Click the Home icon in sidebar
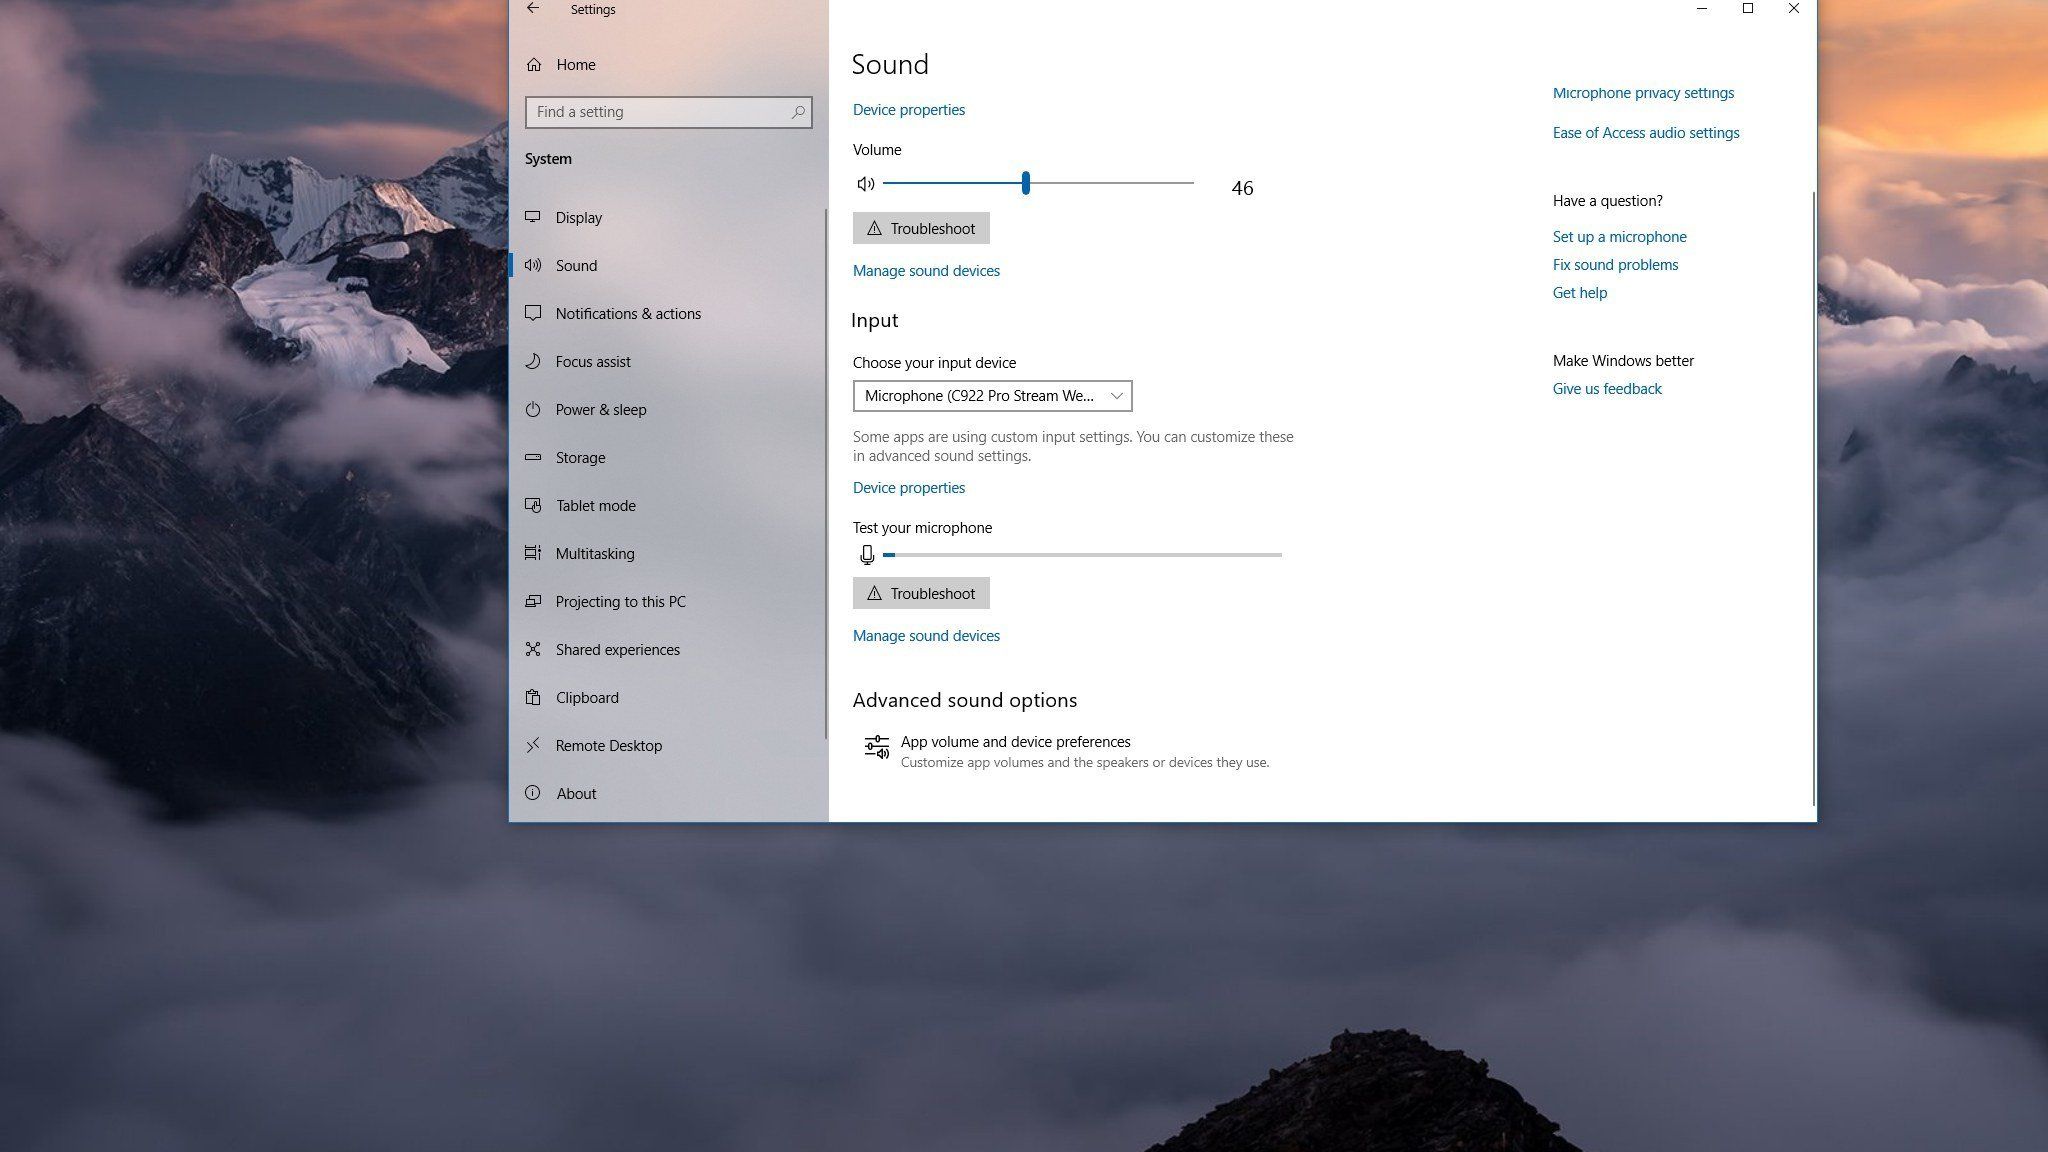 (x=534, y=65)
